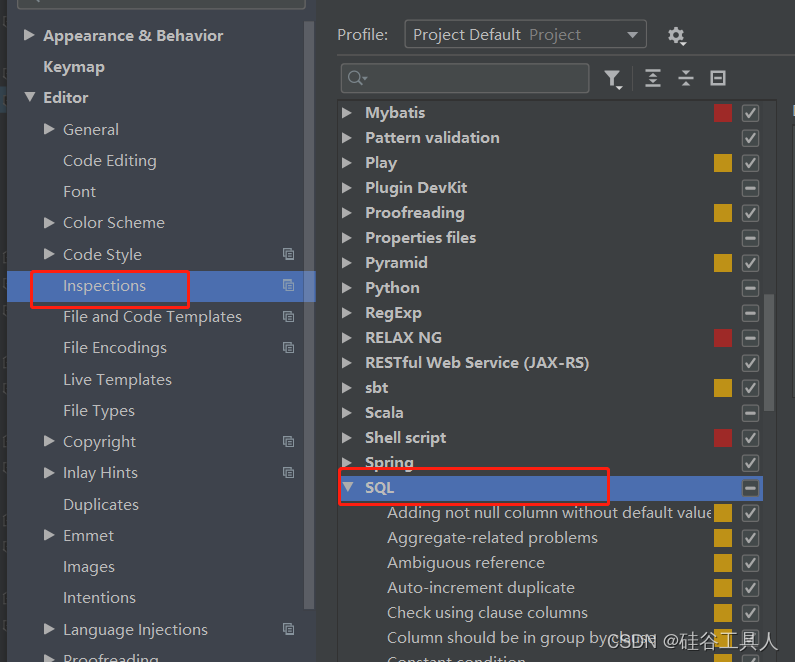Toggle the Play inspections checkbox
Viewport: 795px width, 662px height.
pos(750,163)
